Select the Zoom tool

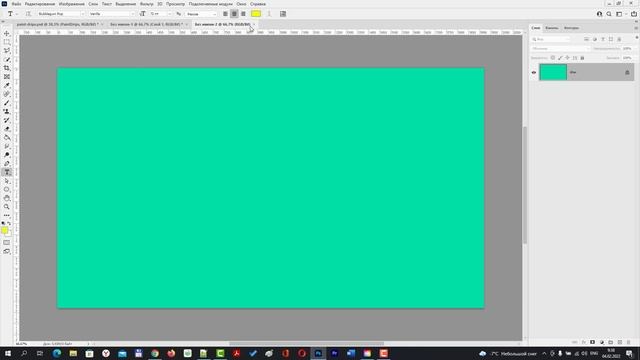click(7, 207)
